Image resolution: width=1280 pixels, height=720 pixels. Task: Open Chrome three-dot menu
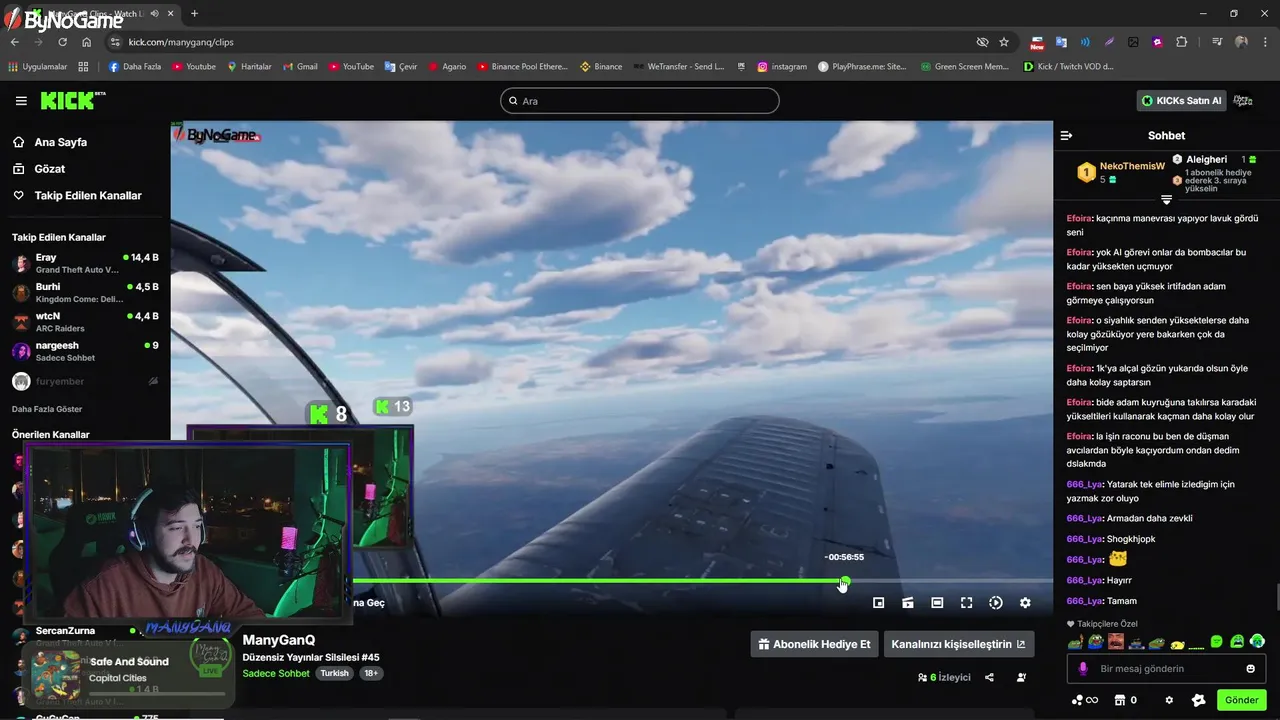pyautogui.click(x=1264, y=42)
